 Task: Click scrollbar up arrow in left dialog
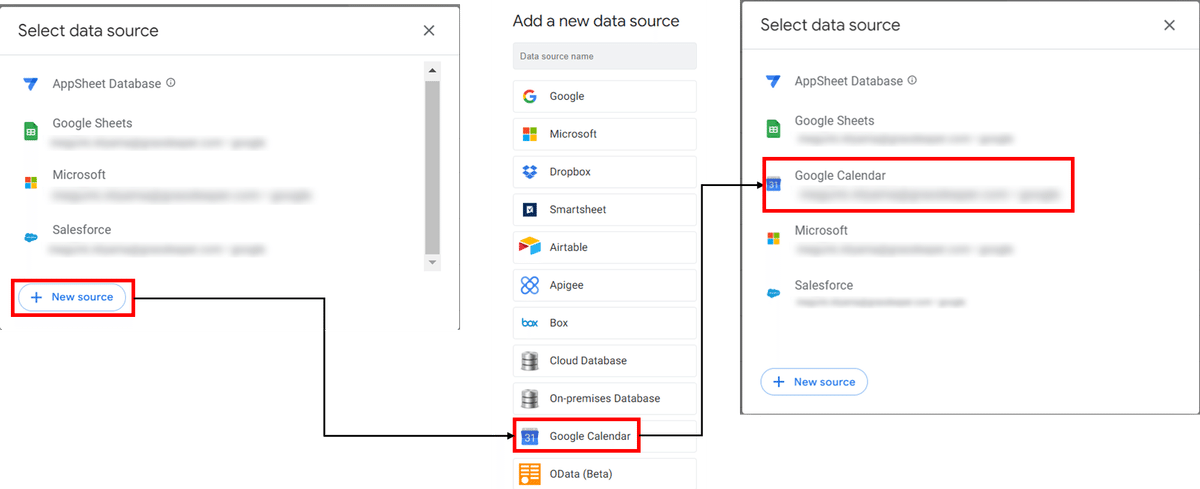[432, 71]
